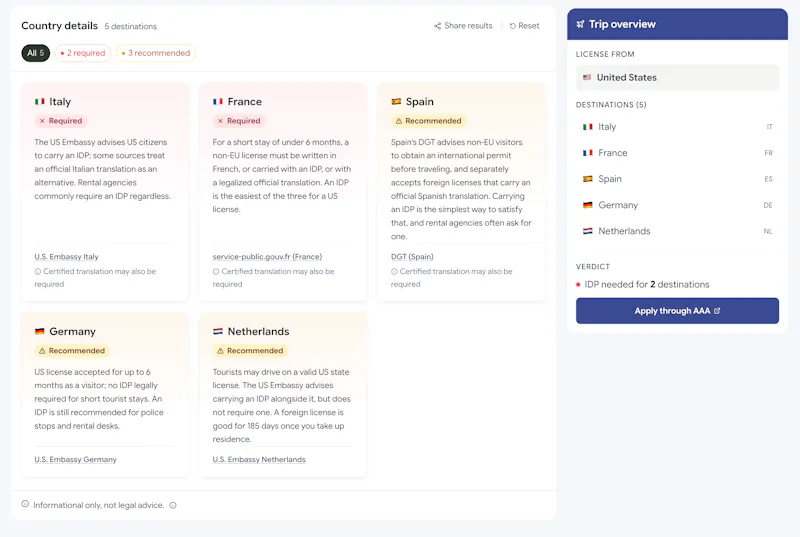This screenshot has height=537, width=800.
Task: Click 'Informational only, not legal advice.' text
Action: pos(98,505)
